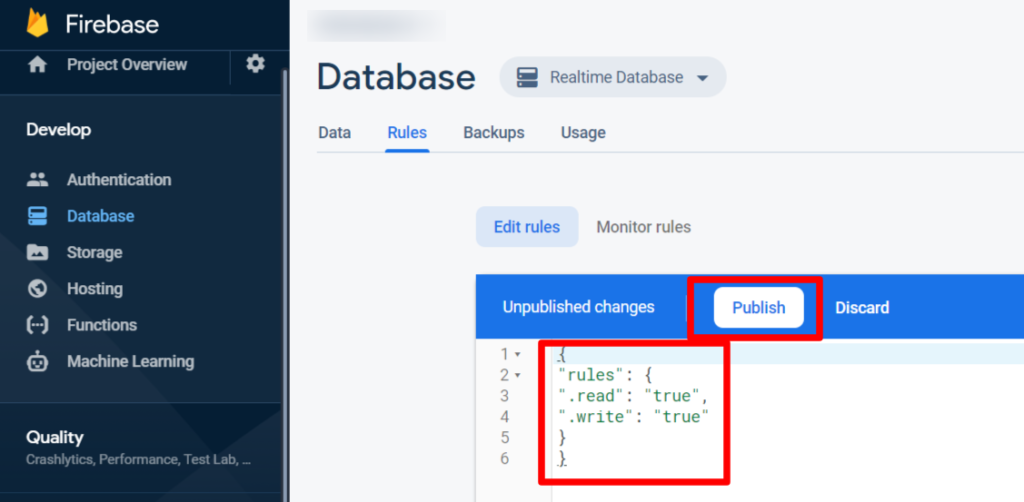The width and height of the screenshot is (1024, 502).
Task: Click the Hosting globe icon
Action: (37, 289)
